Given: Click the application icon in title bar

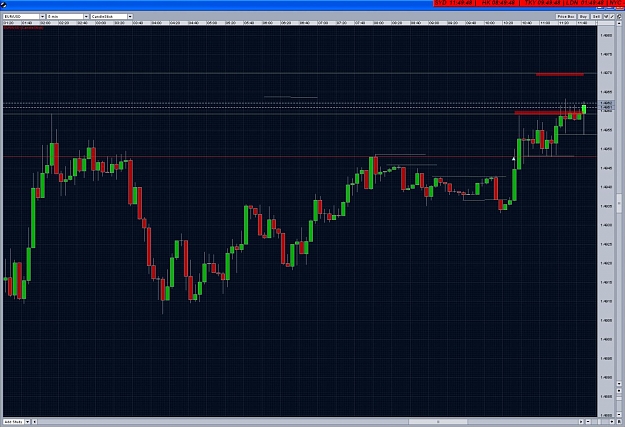Looking at the screenshot, I should point(4,5).
